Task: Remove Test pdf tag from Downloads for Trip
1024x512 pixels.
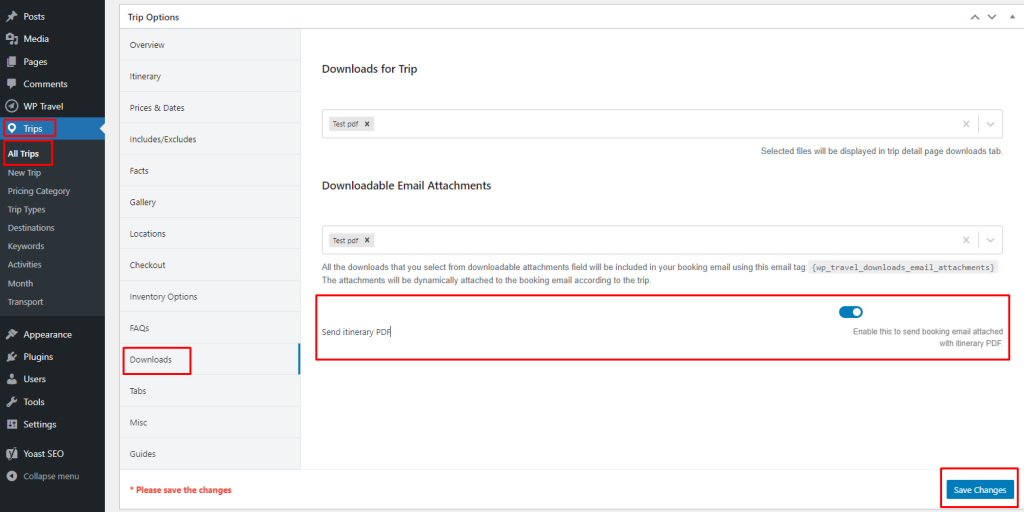Action: [x=367, y=123]
